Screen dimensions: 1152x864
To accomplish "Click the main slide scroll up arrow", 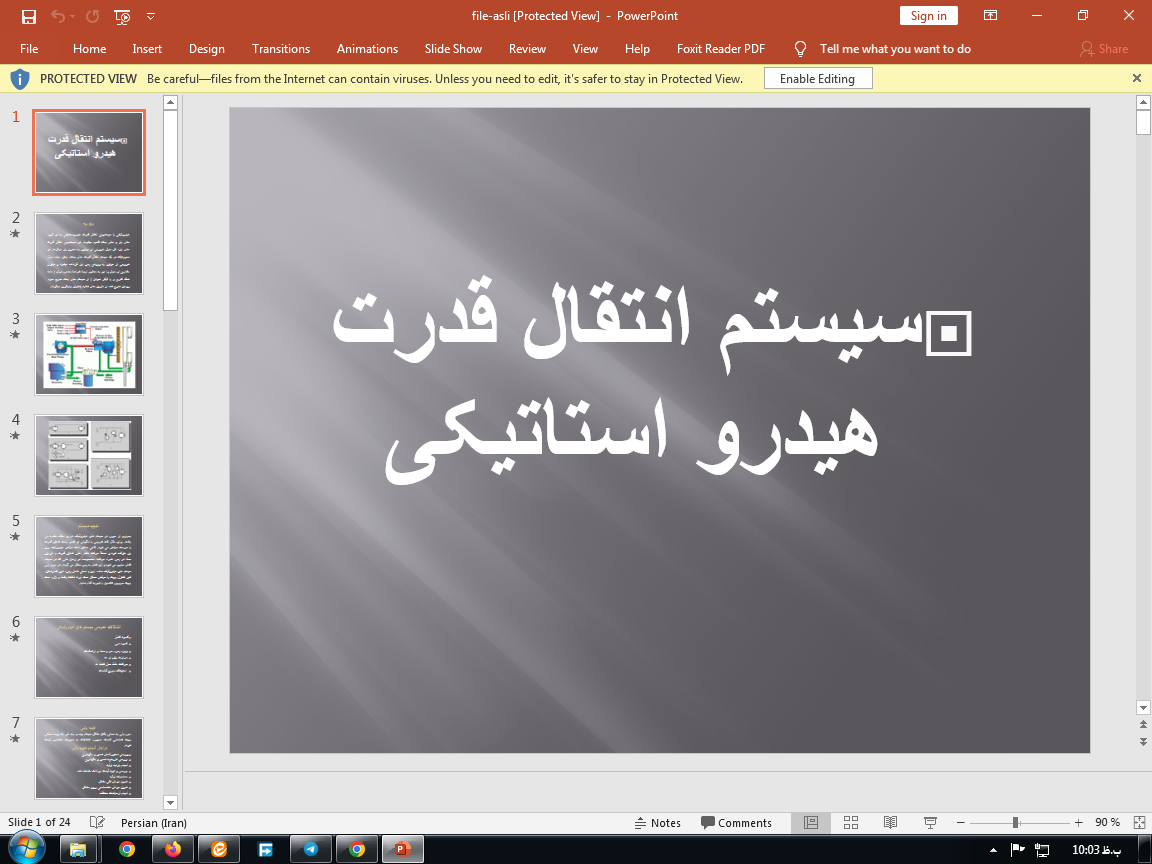I will [1143, 102].
